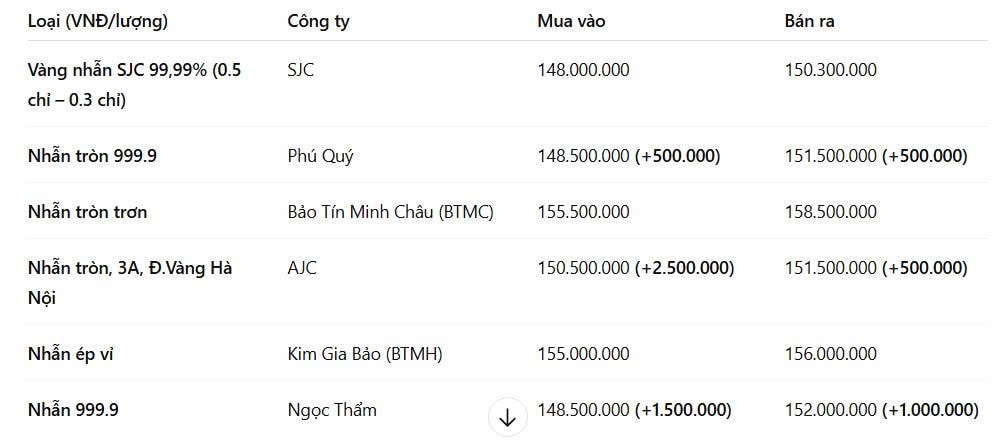995x441 pixels.
Task: Select the SJC company cell
Action: click(x=301, y=70)
